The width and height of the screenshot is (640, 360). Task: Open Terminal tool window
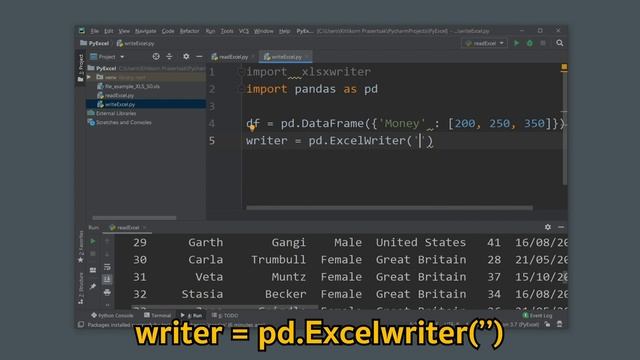158,315
